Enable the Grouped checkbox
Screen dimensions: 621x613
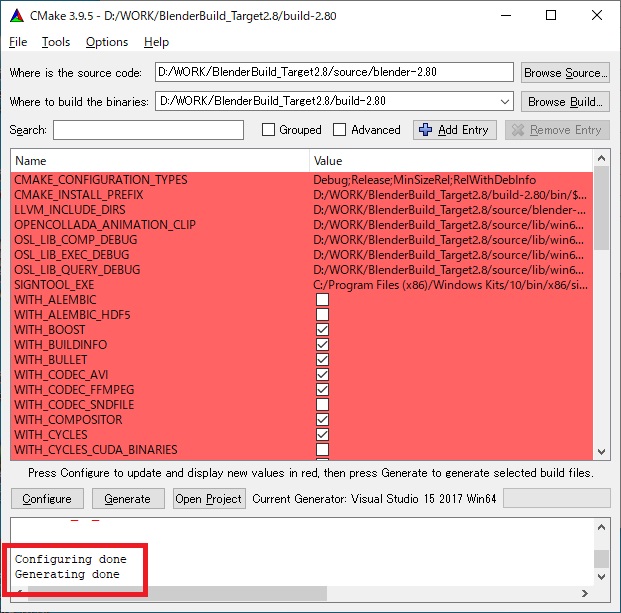pos(268,129)
